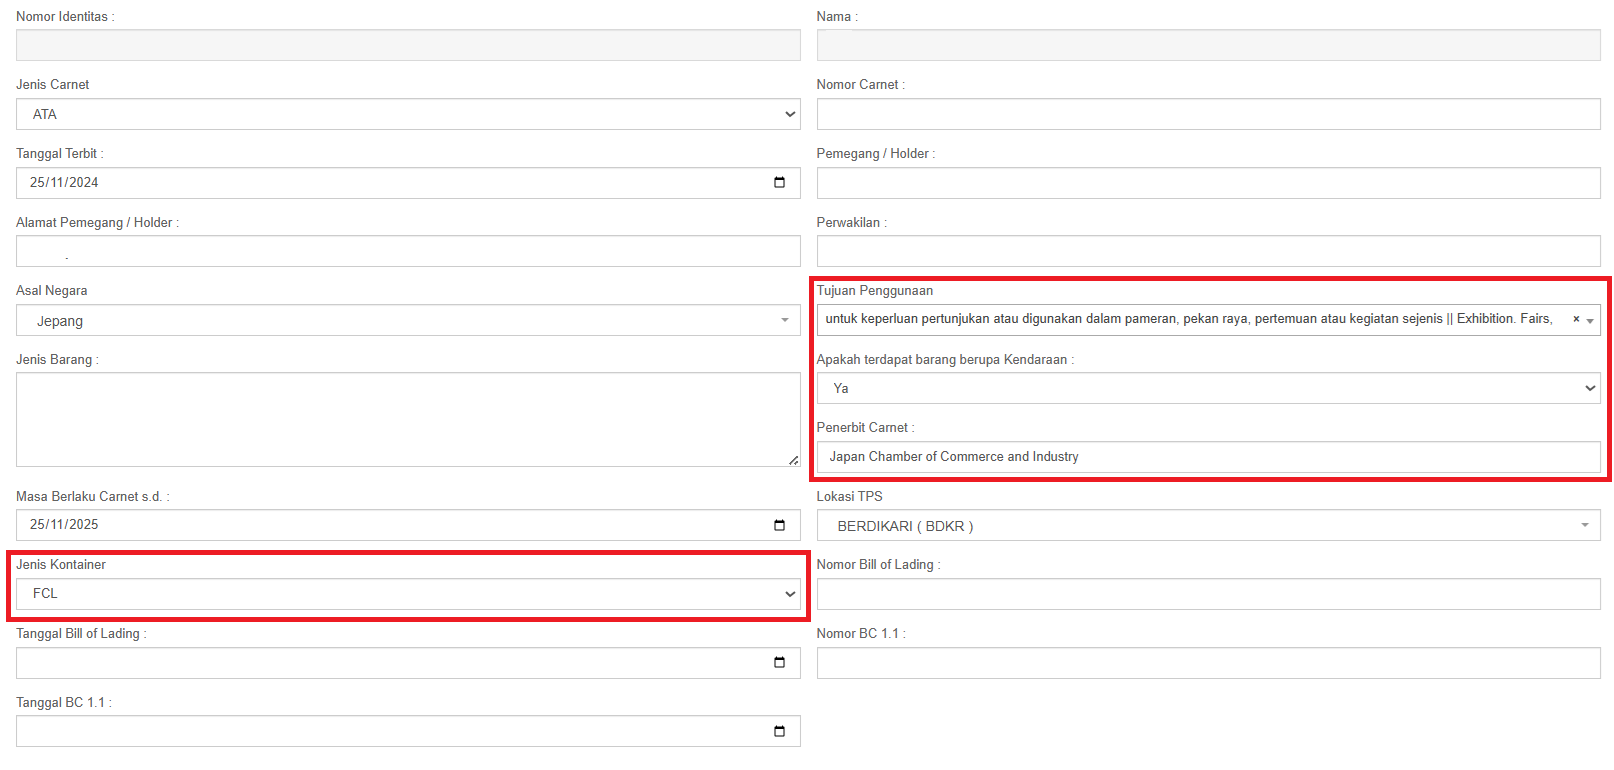Clear the Tujuan Penggunaan selection

tap(1576, 320)
